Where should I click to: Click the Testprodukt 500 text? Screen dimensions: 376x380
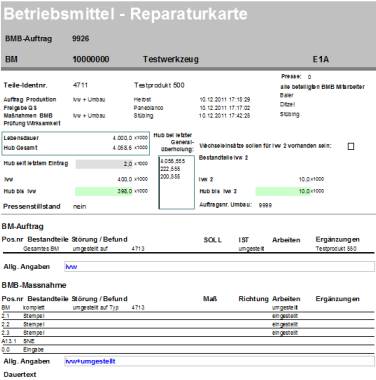[x=159, y=85]
